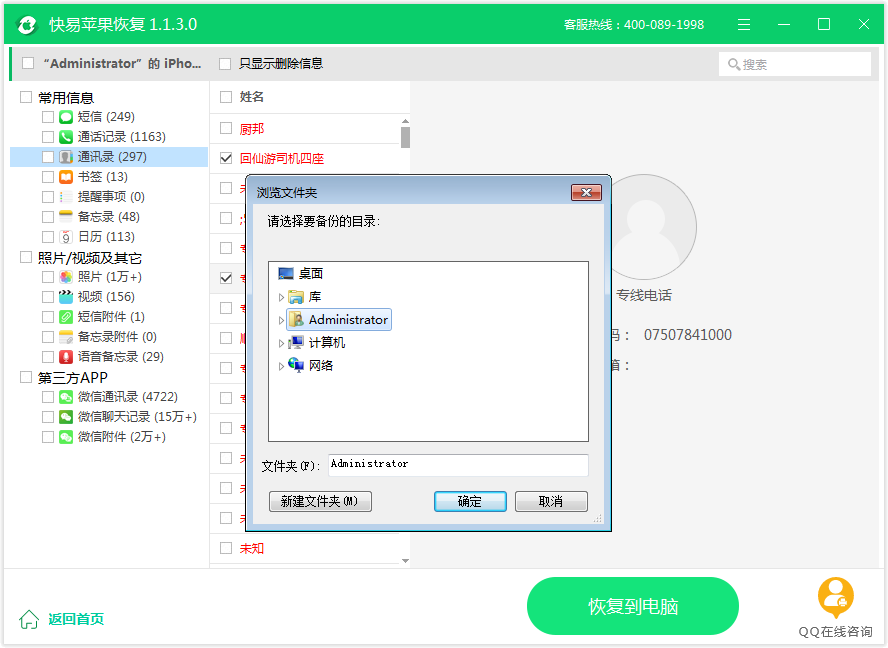Screen dimensions: 888x648
Task: Click the 新建文件夹 button
Action: click(320, 502)
